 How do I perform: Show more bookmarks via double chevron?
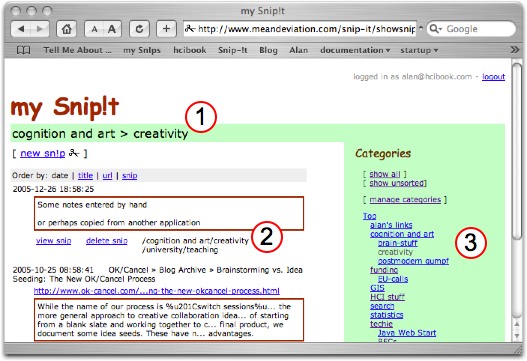click(514, 50)
